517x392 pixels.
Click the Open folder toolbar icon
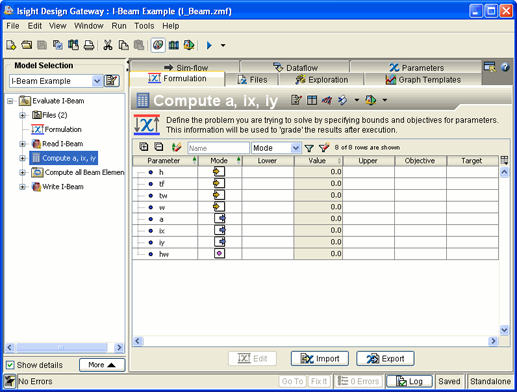(x=27, y=45)
